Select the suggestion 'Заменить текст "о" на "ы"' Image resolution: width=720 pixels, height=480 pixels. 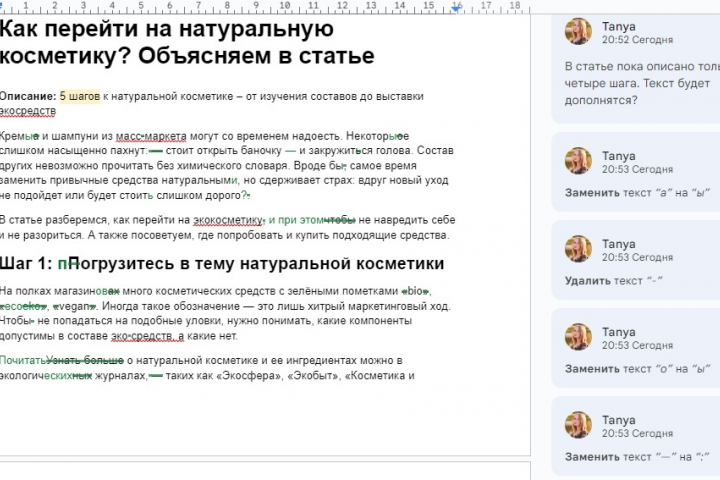[636, 348]
